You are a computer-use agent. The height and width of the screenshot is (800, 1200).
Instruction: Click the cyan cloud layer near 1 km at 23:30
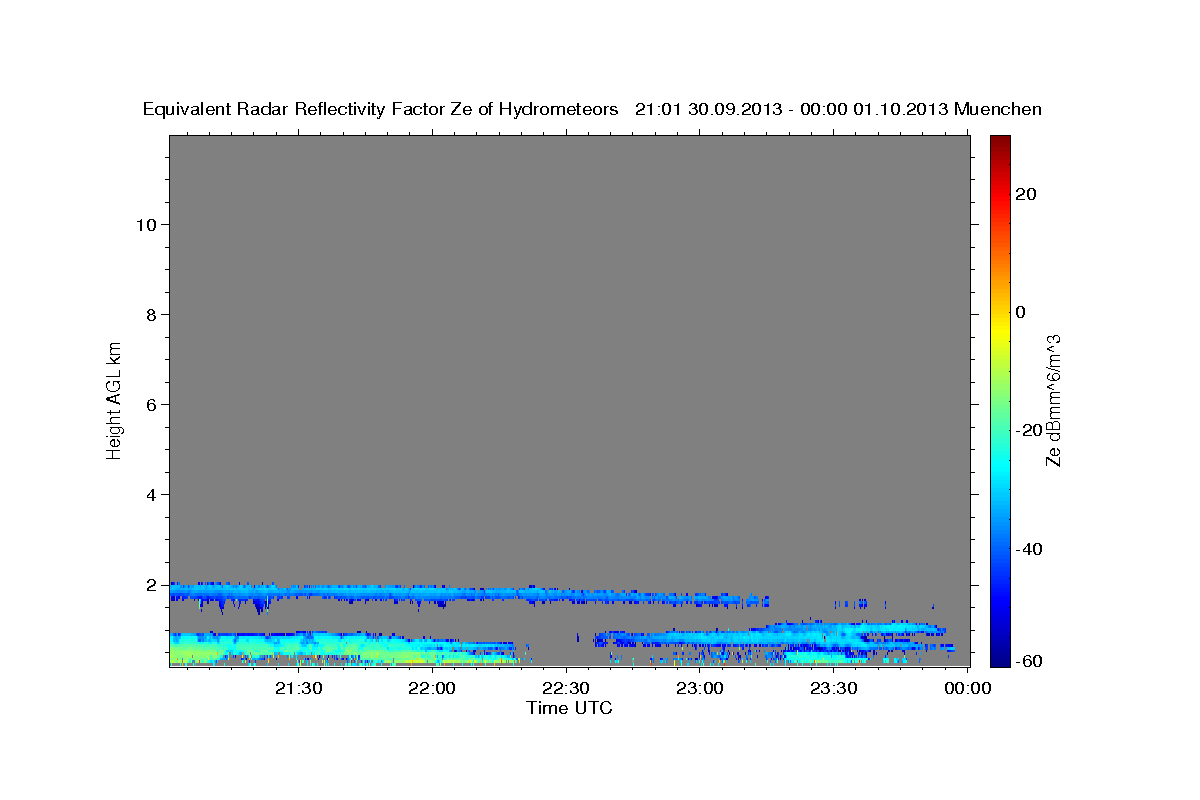pos(833,633)
